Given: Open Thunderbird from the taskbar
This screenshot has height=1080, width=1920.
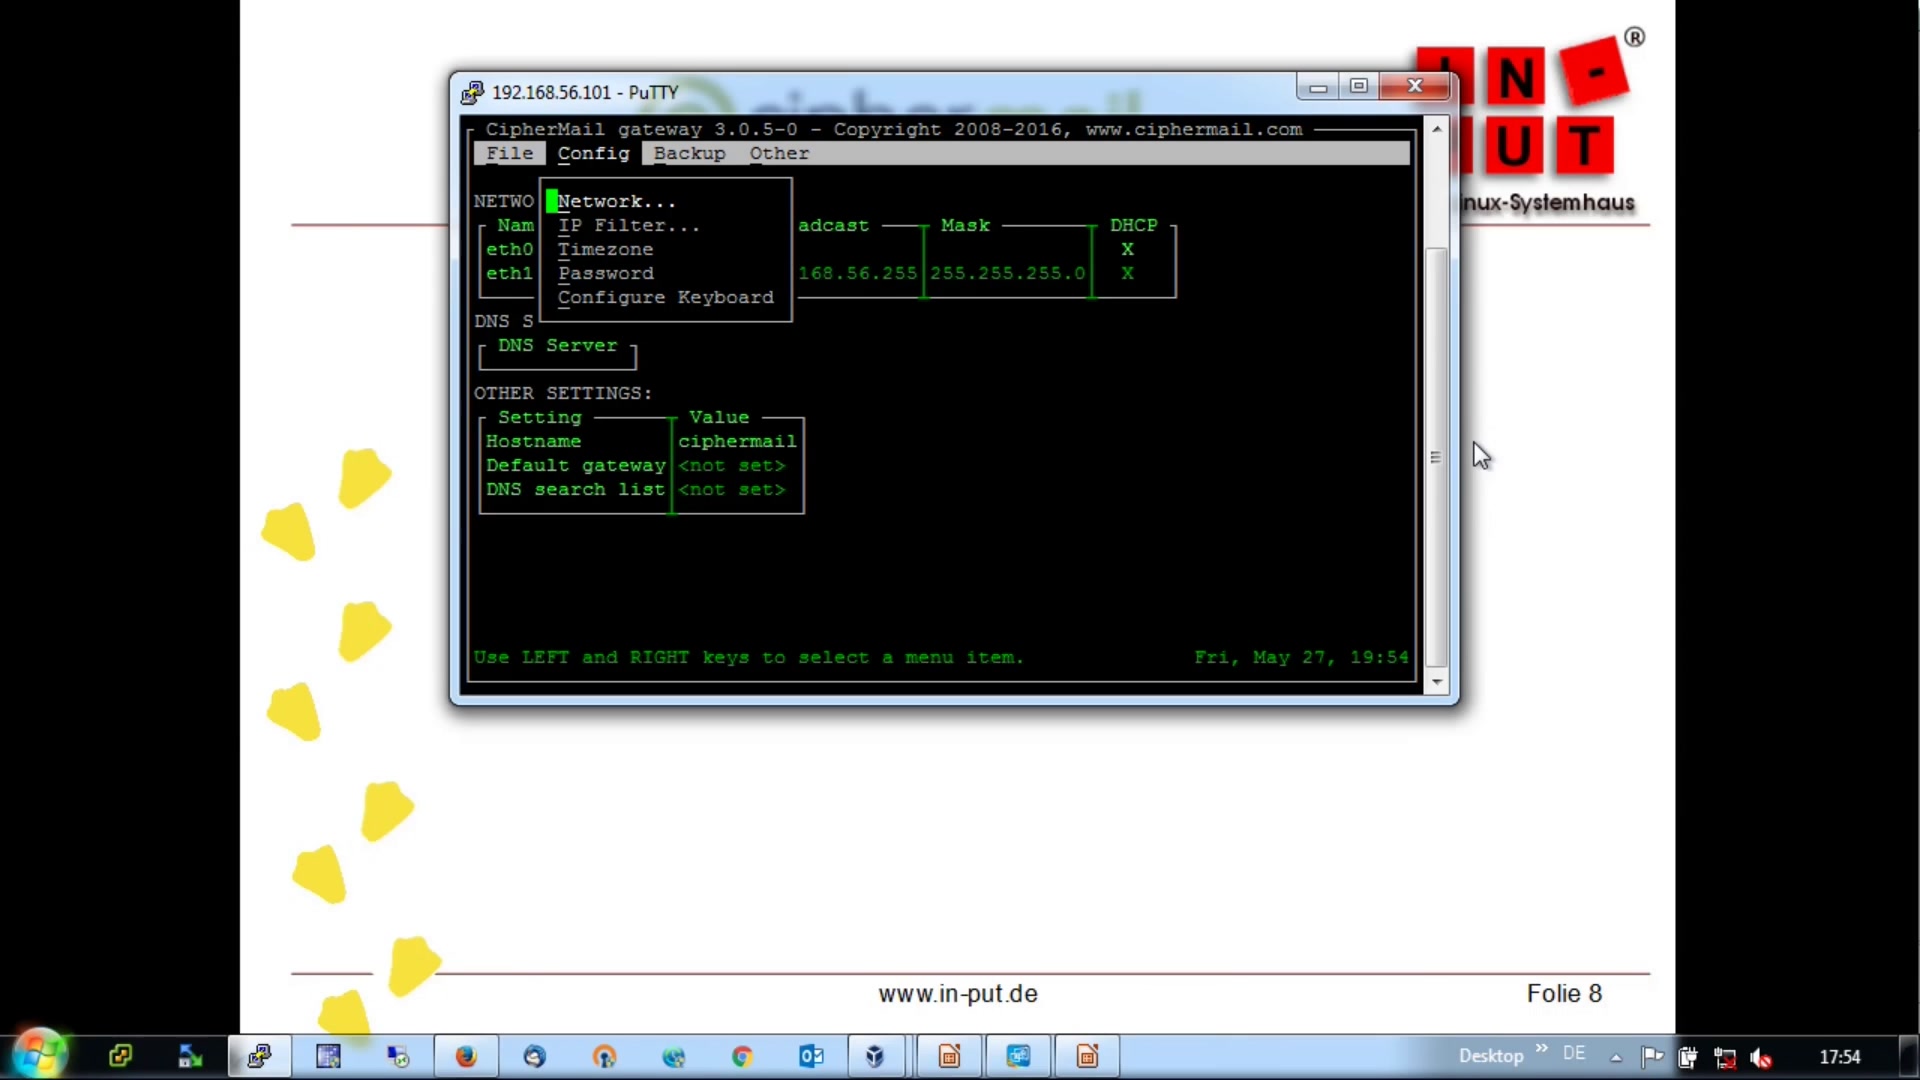Looking at the screenshot, I should [535, 1056].
